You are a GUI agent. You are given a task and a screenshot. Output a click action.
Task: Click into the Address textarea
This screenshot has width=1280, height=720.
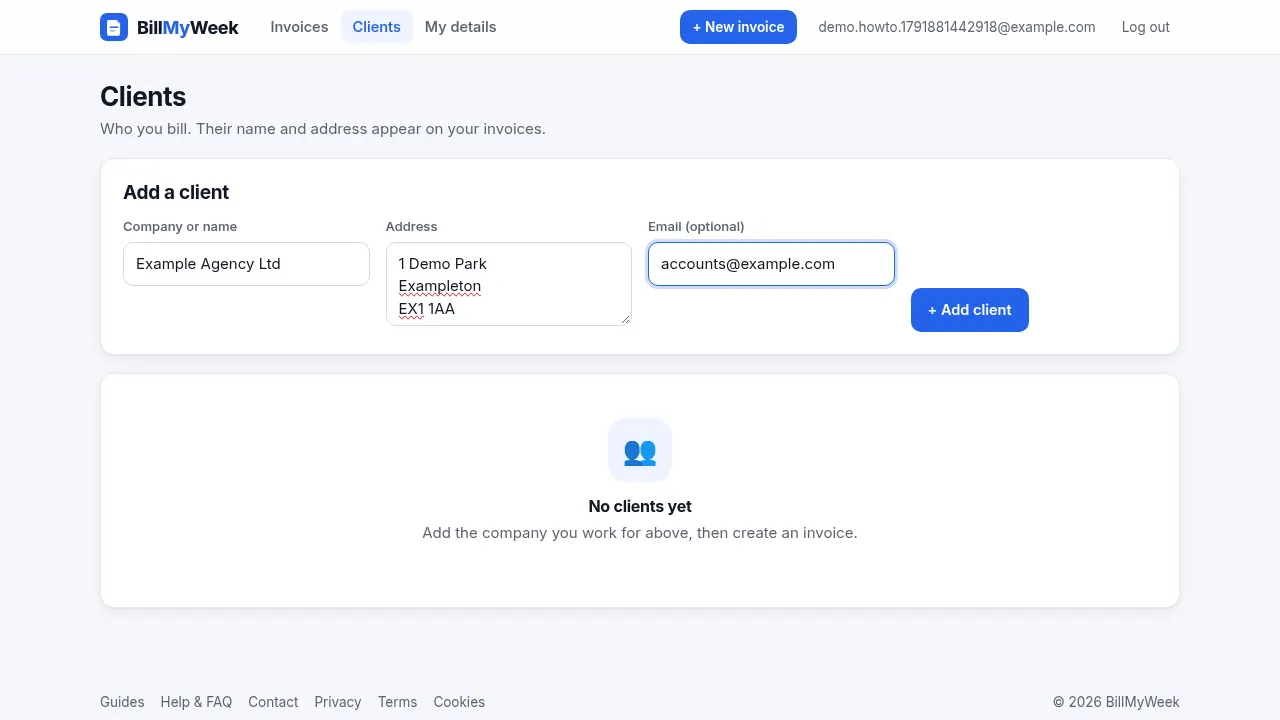pyautogui.click(x=509, y=284)
